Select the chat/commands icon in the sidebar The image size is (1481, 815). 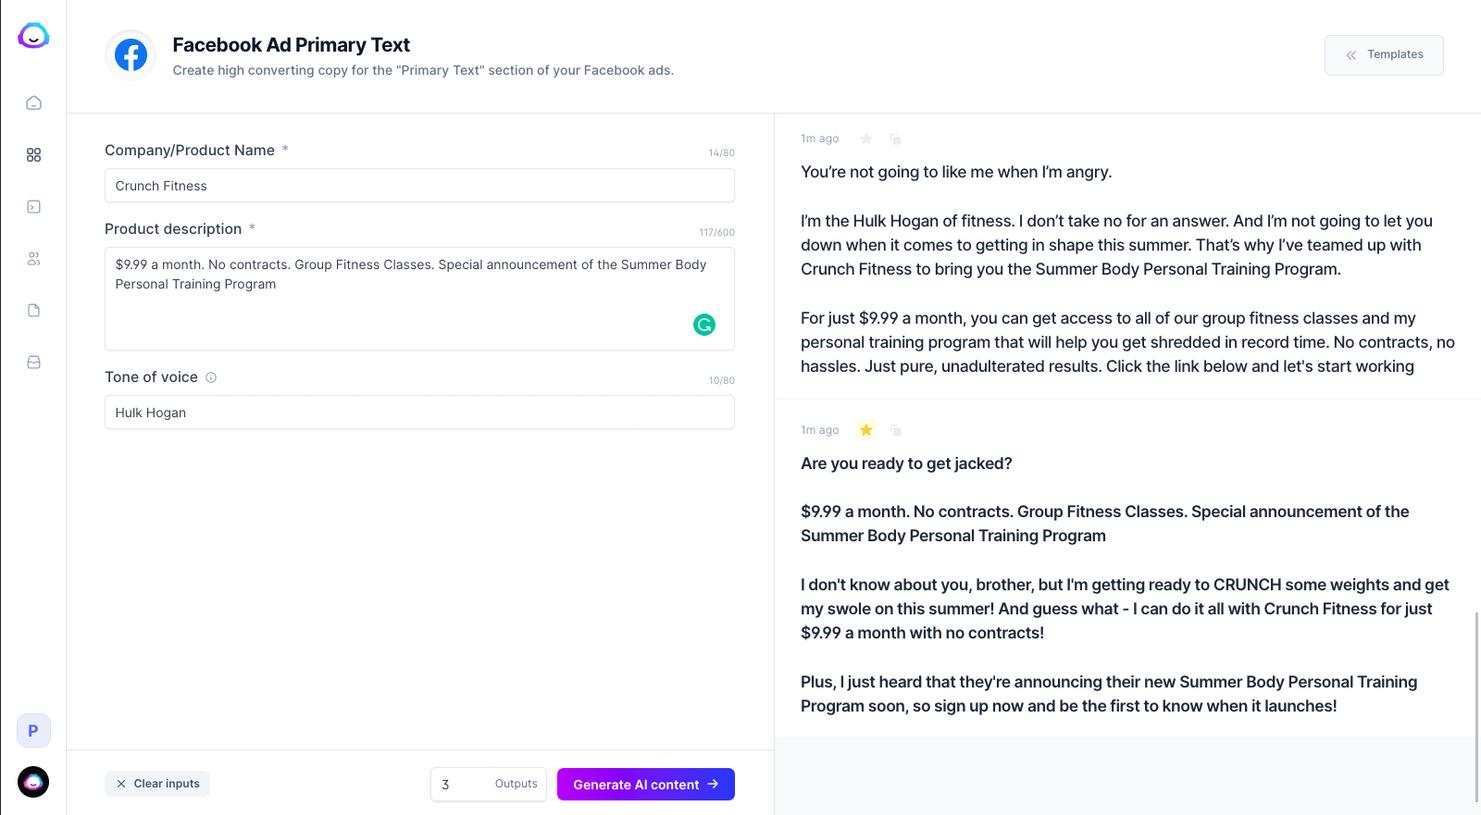pyautogui.click(x=33, y=206)
